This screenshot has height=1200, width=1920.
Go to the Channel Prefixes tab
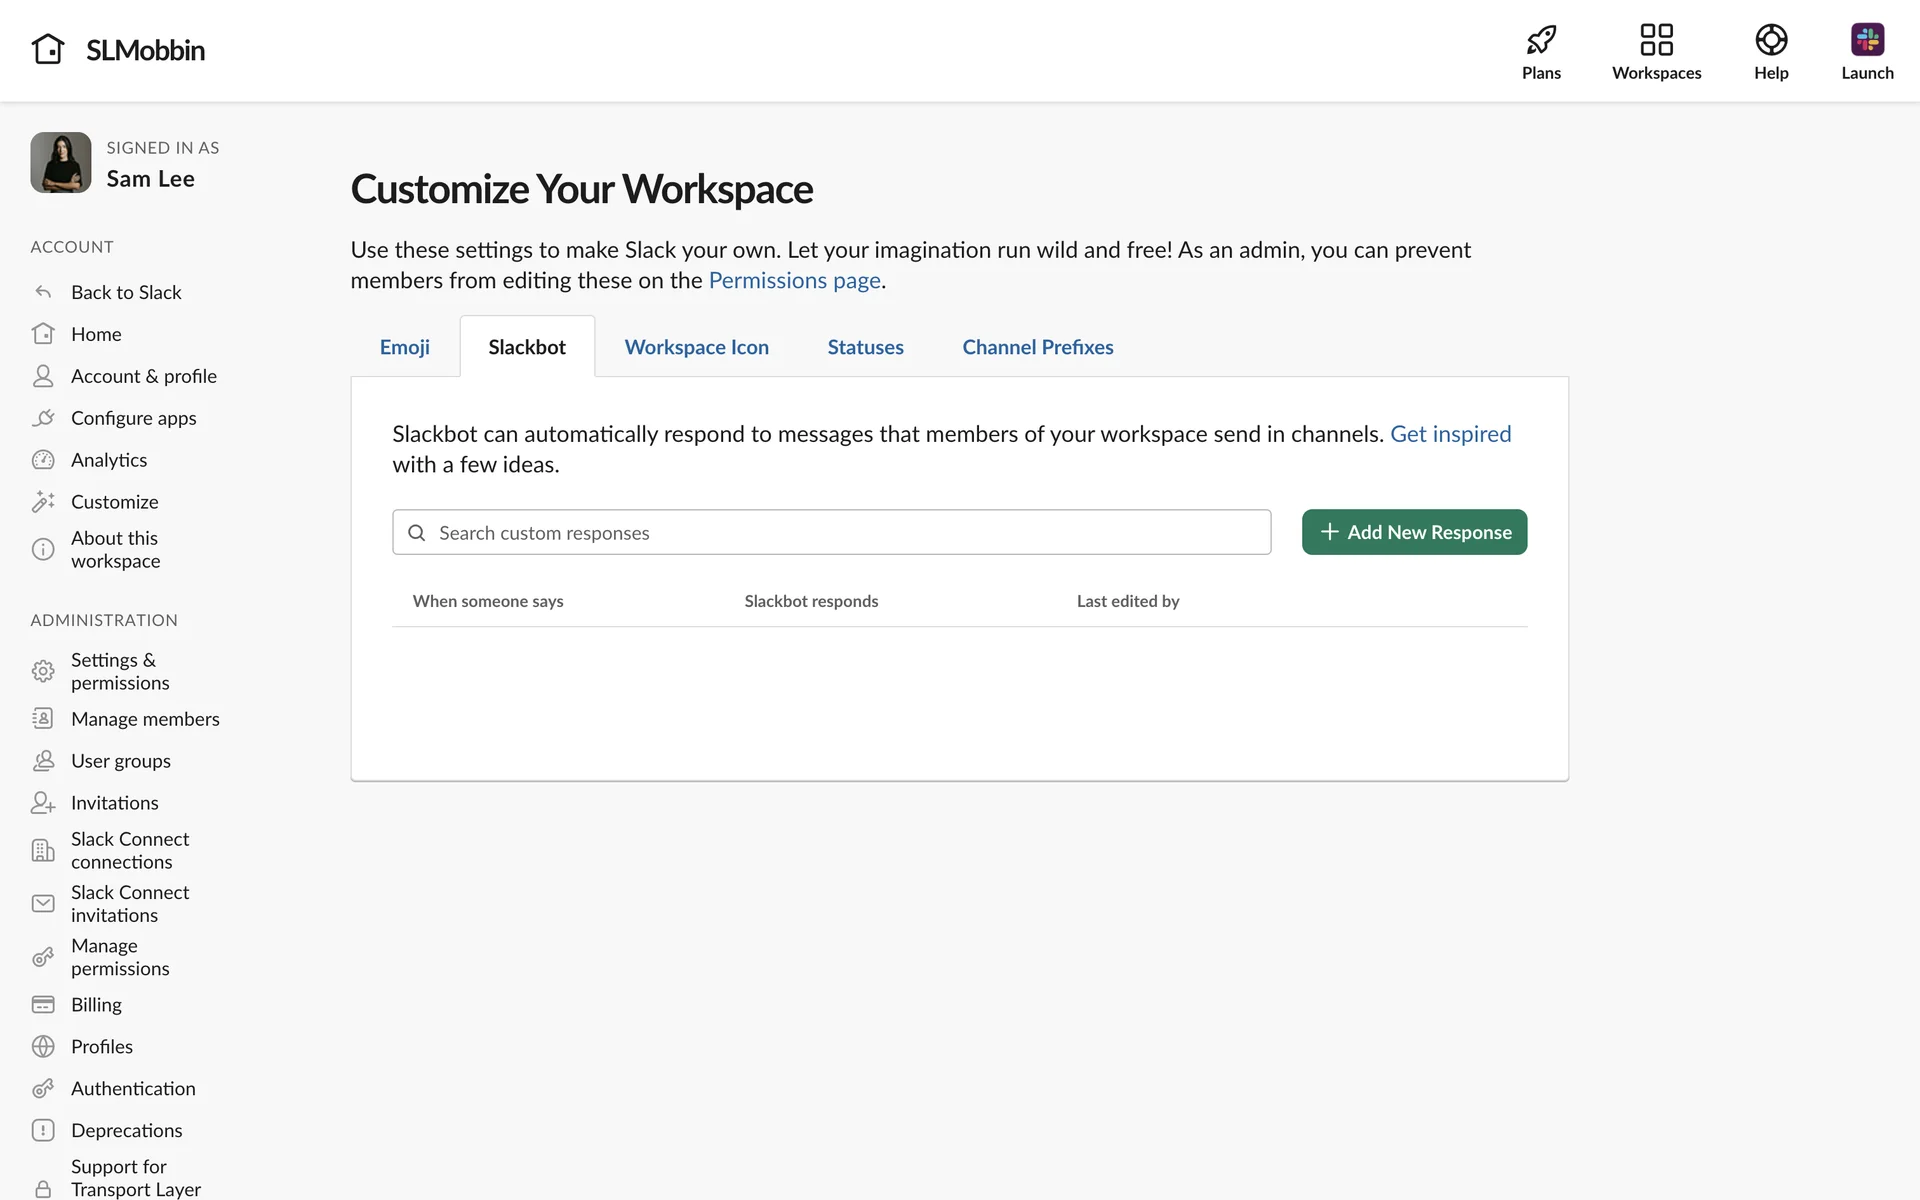pyautogui.click(x=1037, y=347)
